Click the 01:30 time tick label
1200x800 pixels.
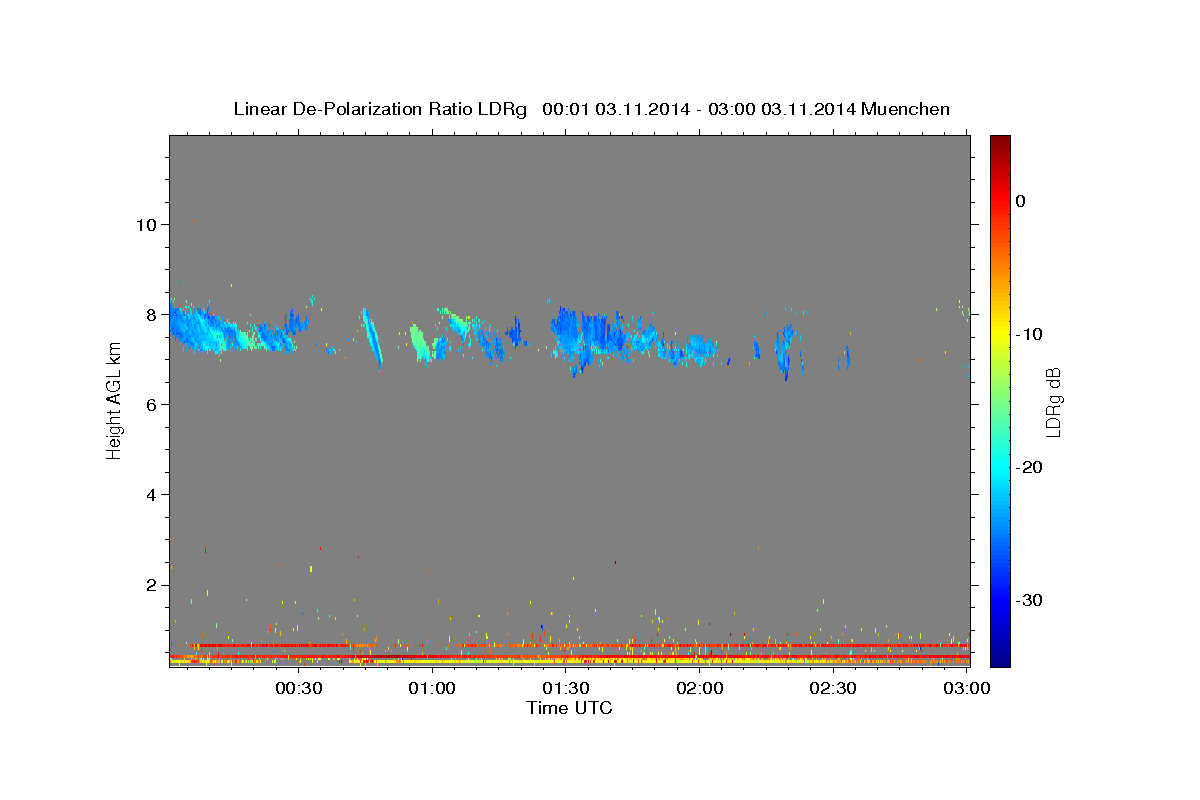click(565, 688)
